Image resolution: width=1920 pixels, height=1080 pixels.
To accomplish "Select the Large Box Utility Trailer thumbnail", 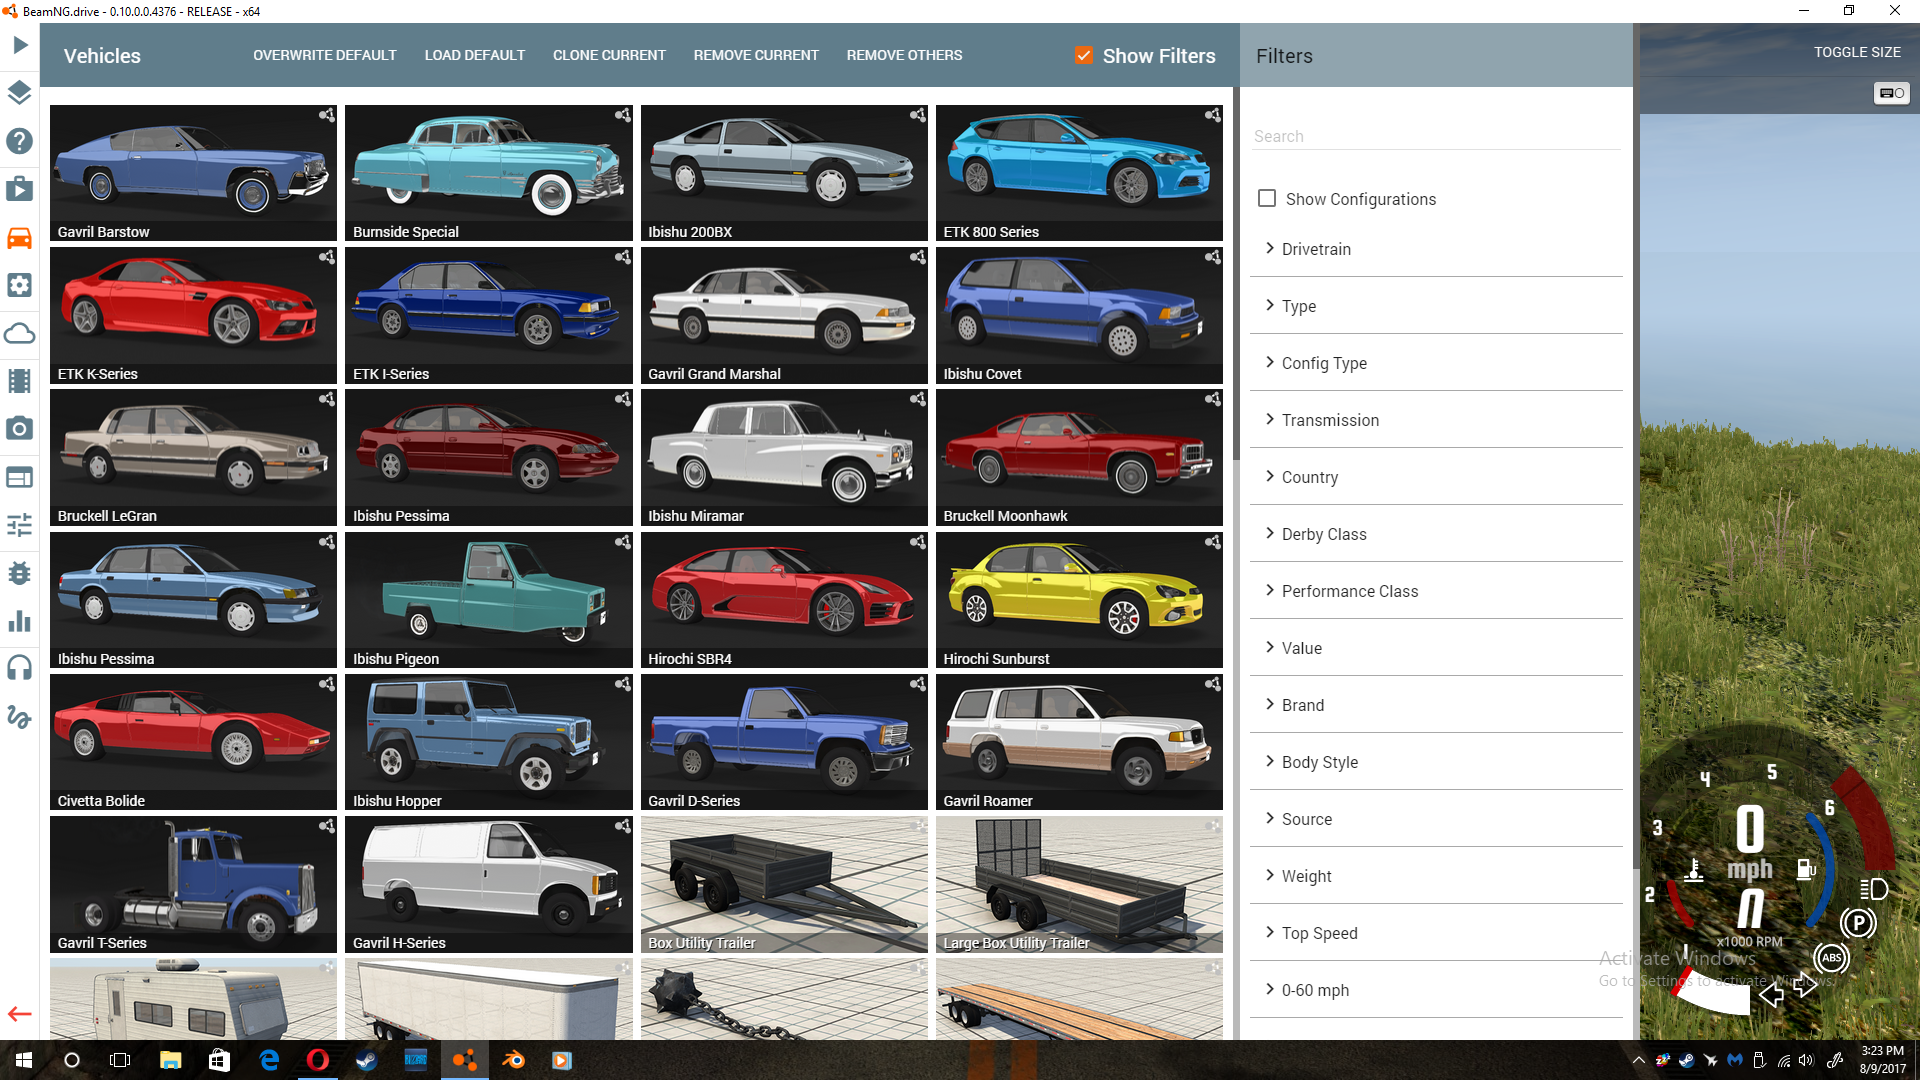I will 1079,884.
